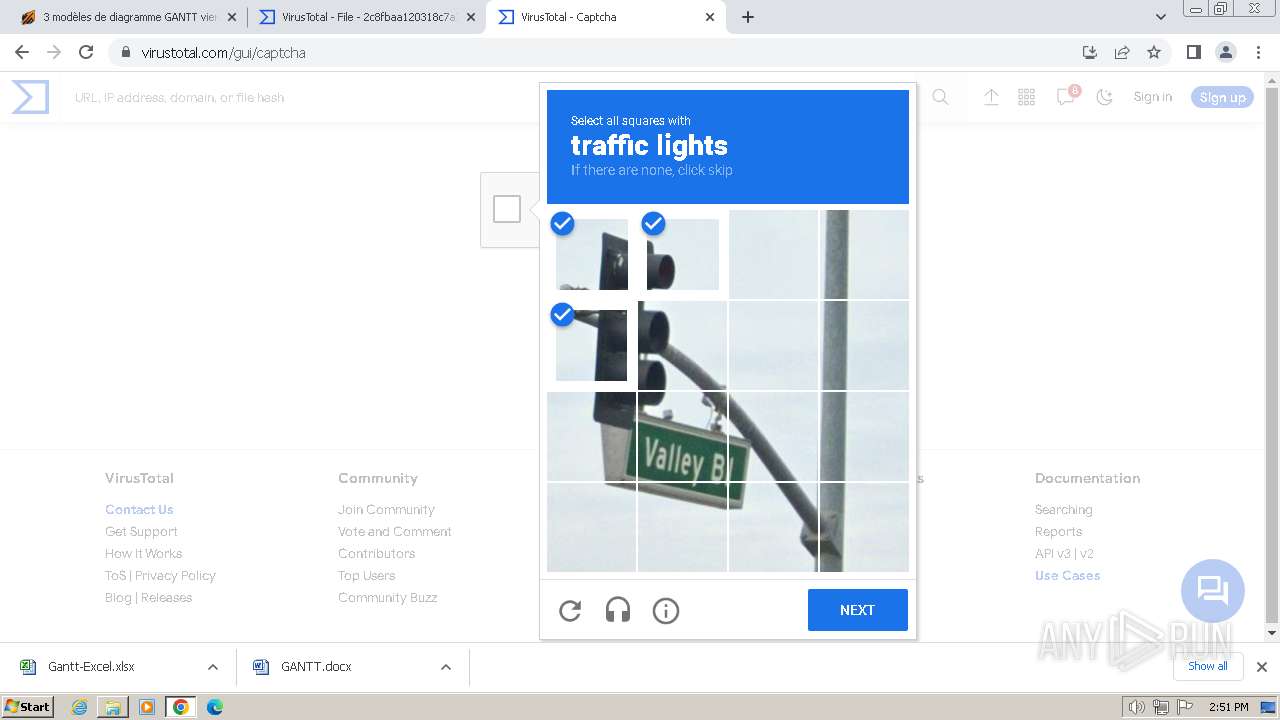Screen dimensions: 1280x720
Task: Expand Gantt-Excel.xlsx download options
Action: (x=212, y=667)
